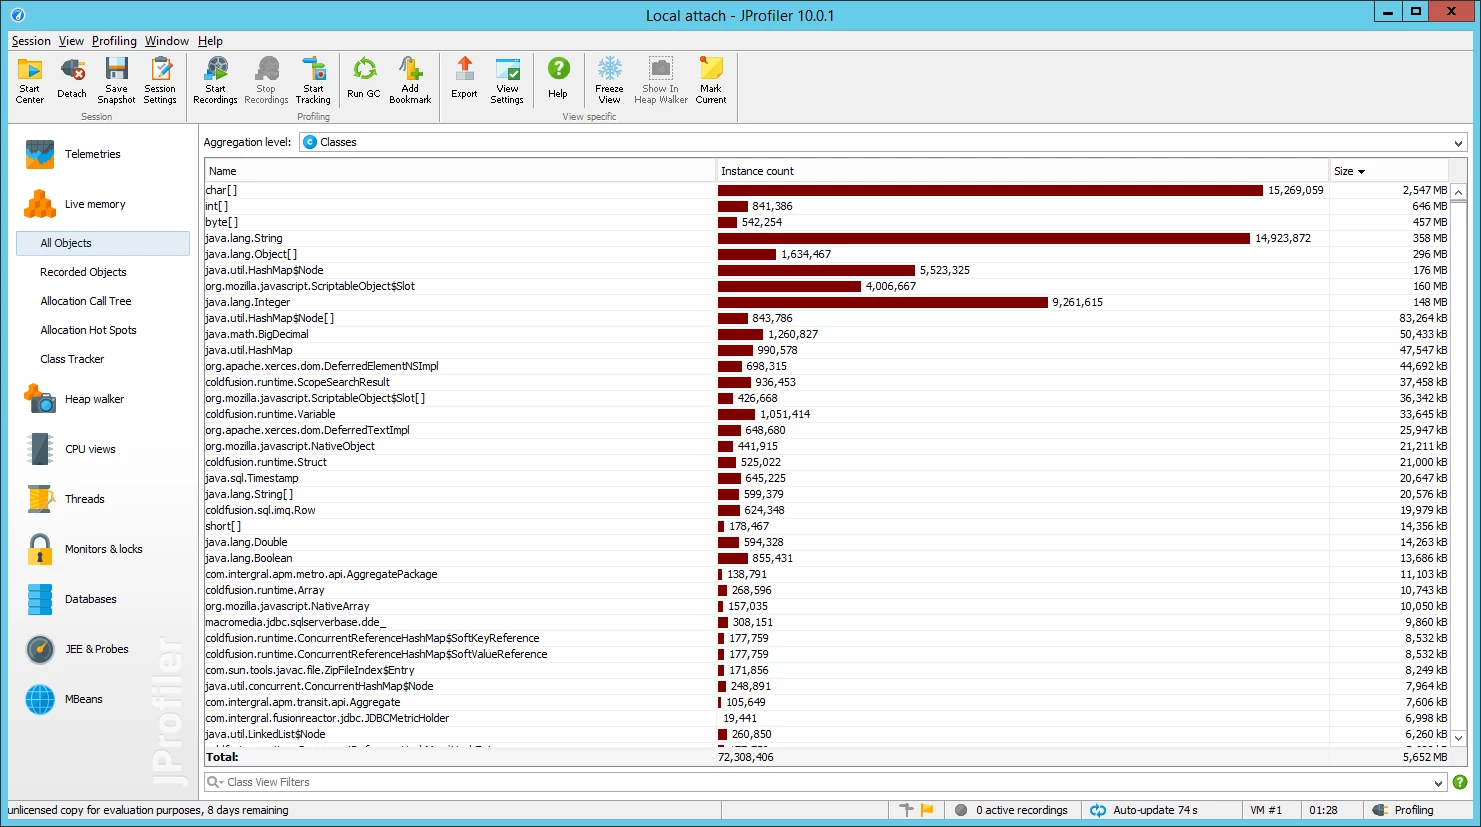Select the coldfusion.runtime.Variable row

pos(827,414)
